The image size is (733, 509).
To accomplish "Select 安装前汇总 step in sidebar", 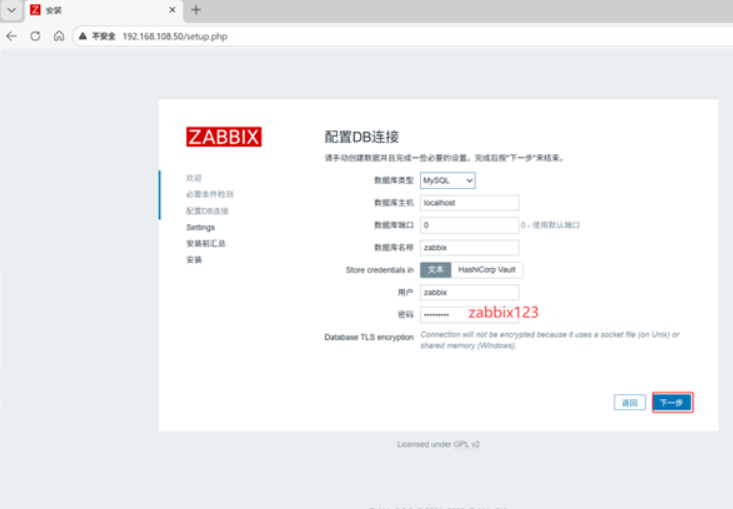I will 206,244.
